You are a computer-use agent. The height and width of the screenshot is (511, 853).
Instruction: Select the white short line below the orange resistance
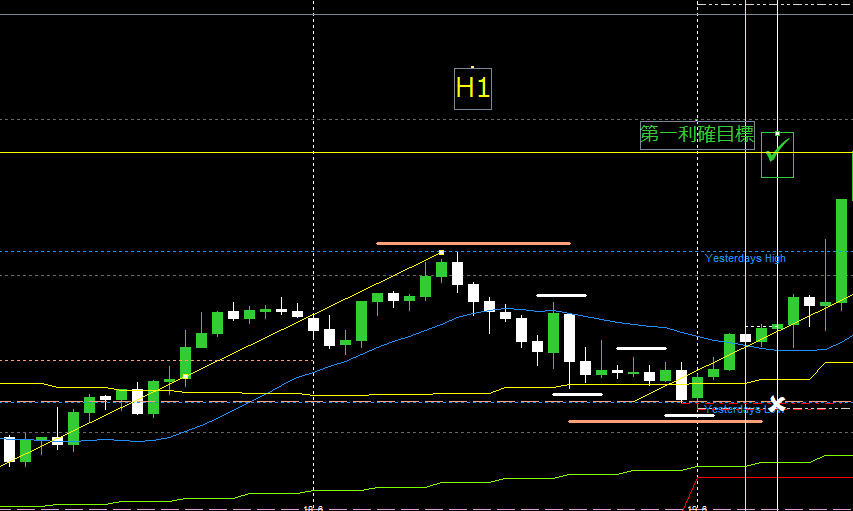[560, 295]
